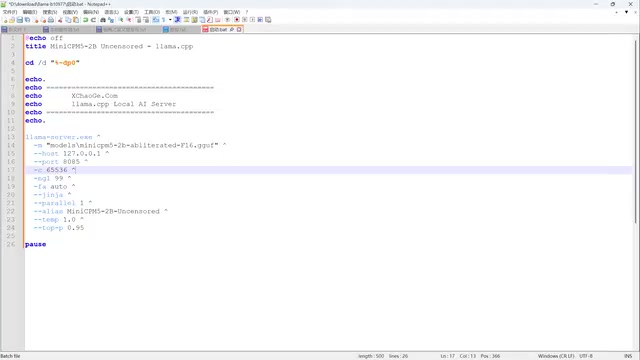
Task: Open the 窗口(W) menu
Action: pos(231,12)
